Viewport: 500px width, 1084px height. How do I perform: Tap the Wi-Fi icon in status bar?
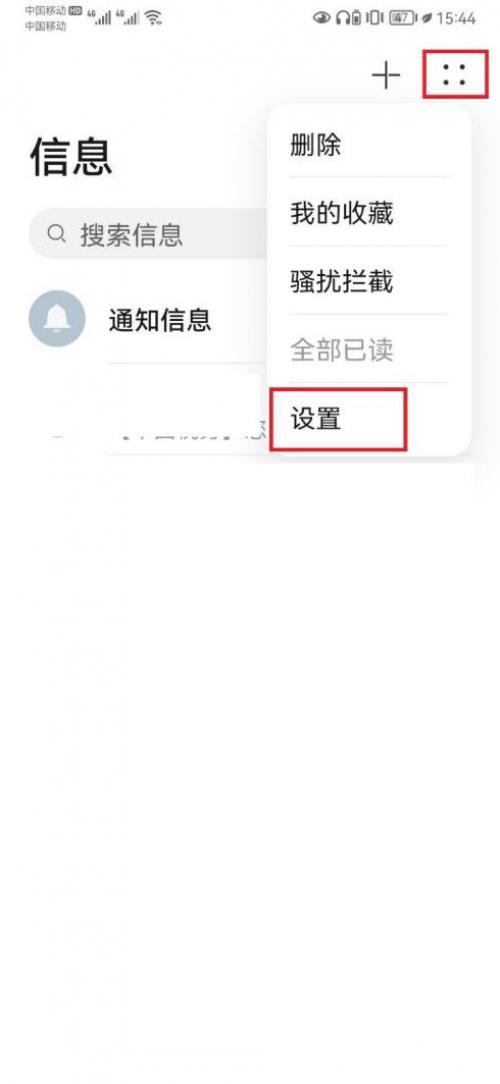click(x=154, y=18)
